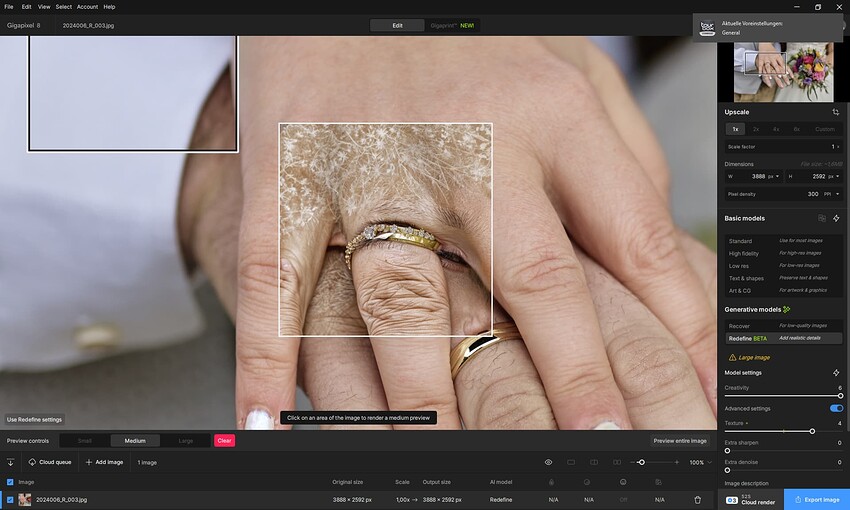Delete the 2024006_R_003.jpg row with the trash icon
The width and height of the screenshot is (850, 510).
tap(698, 499)
